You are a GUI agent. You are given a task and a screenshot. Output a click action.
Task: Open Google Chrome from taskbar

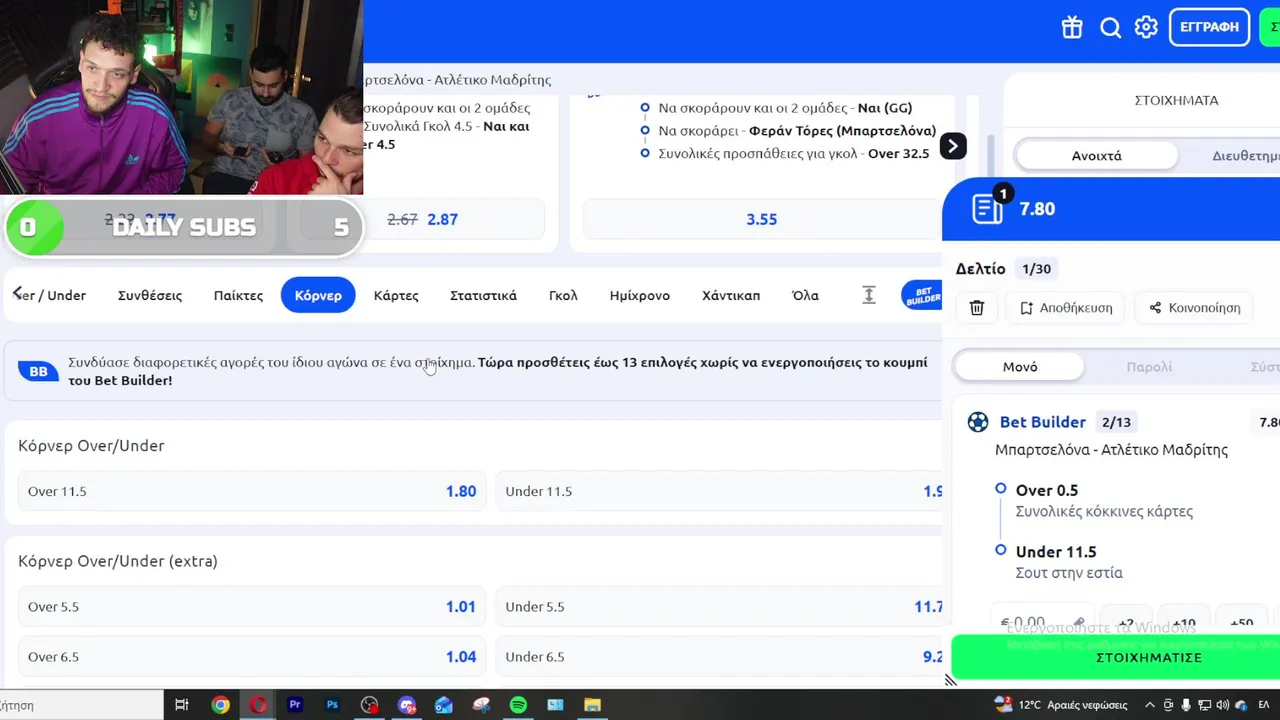(221, 705)
